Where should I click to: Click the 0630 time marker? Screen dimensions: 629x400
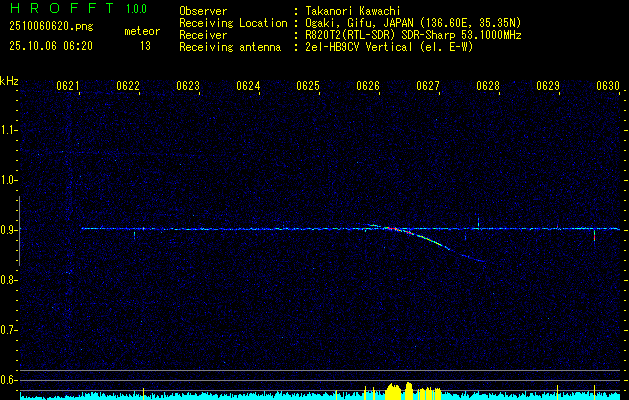click(x=608, y=86)
